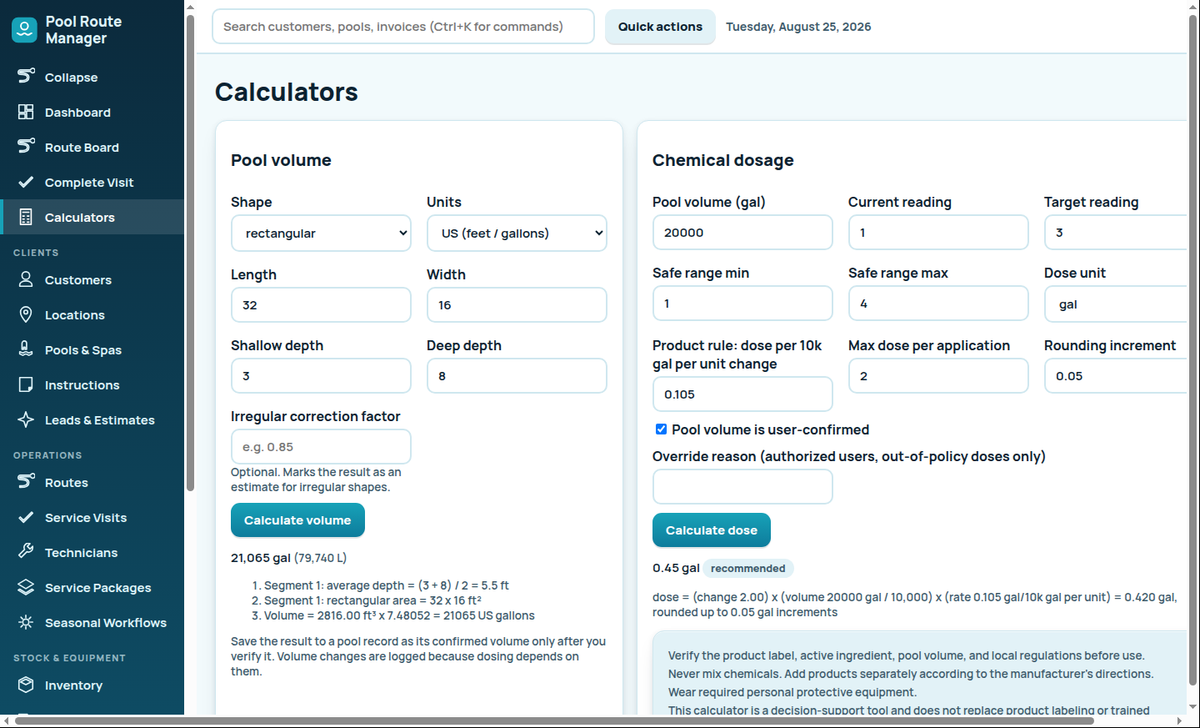Click the Complete Visit checkmark icon

click(26, 182)
